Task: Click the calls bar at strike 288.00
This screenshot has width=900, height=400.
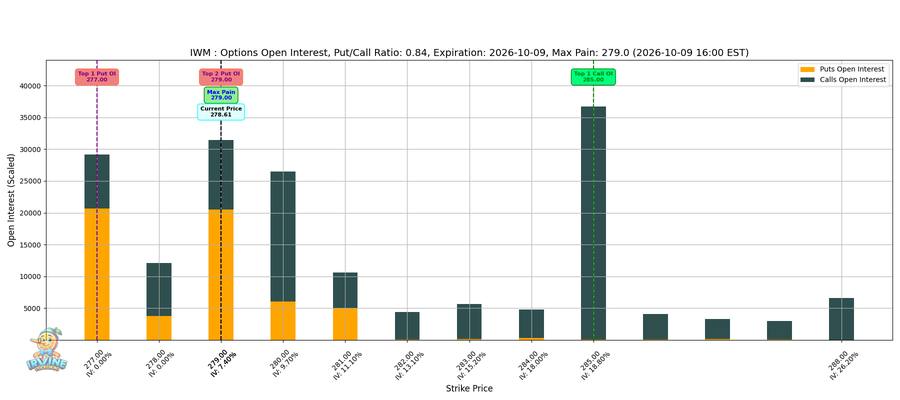Action: tap(841, 319)
